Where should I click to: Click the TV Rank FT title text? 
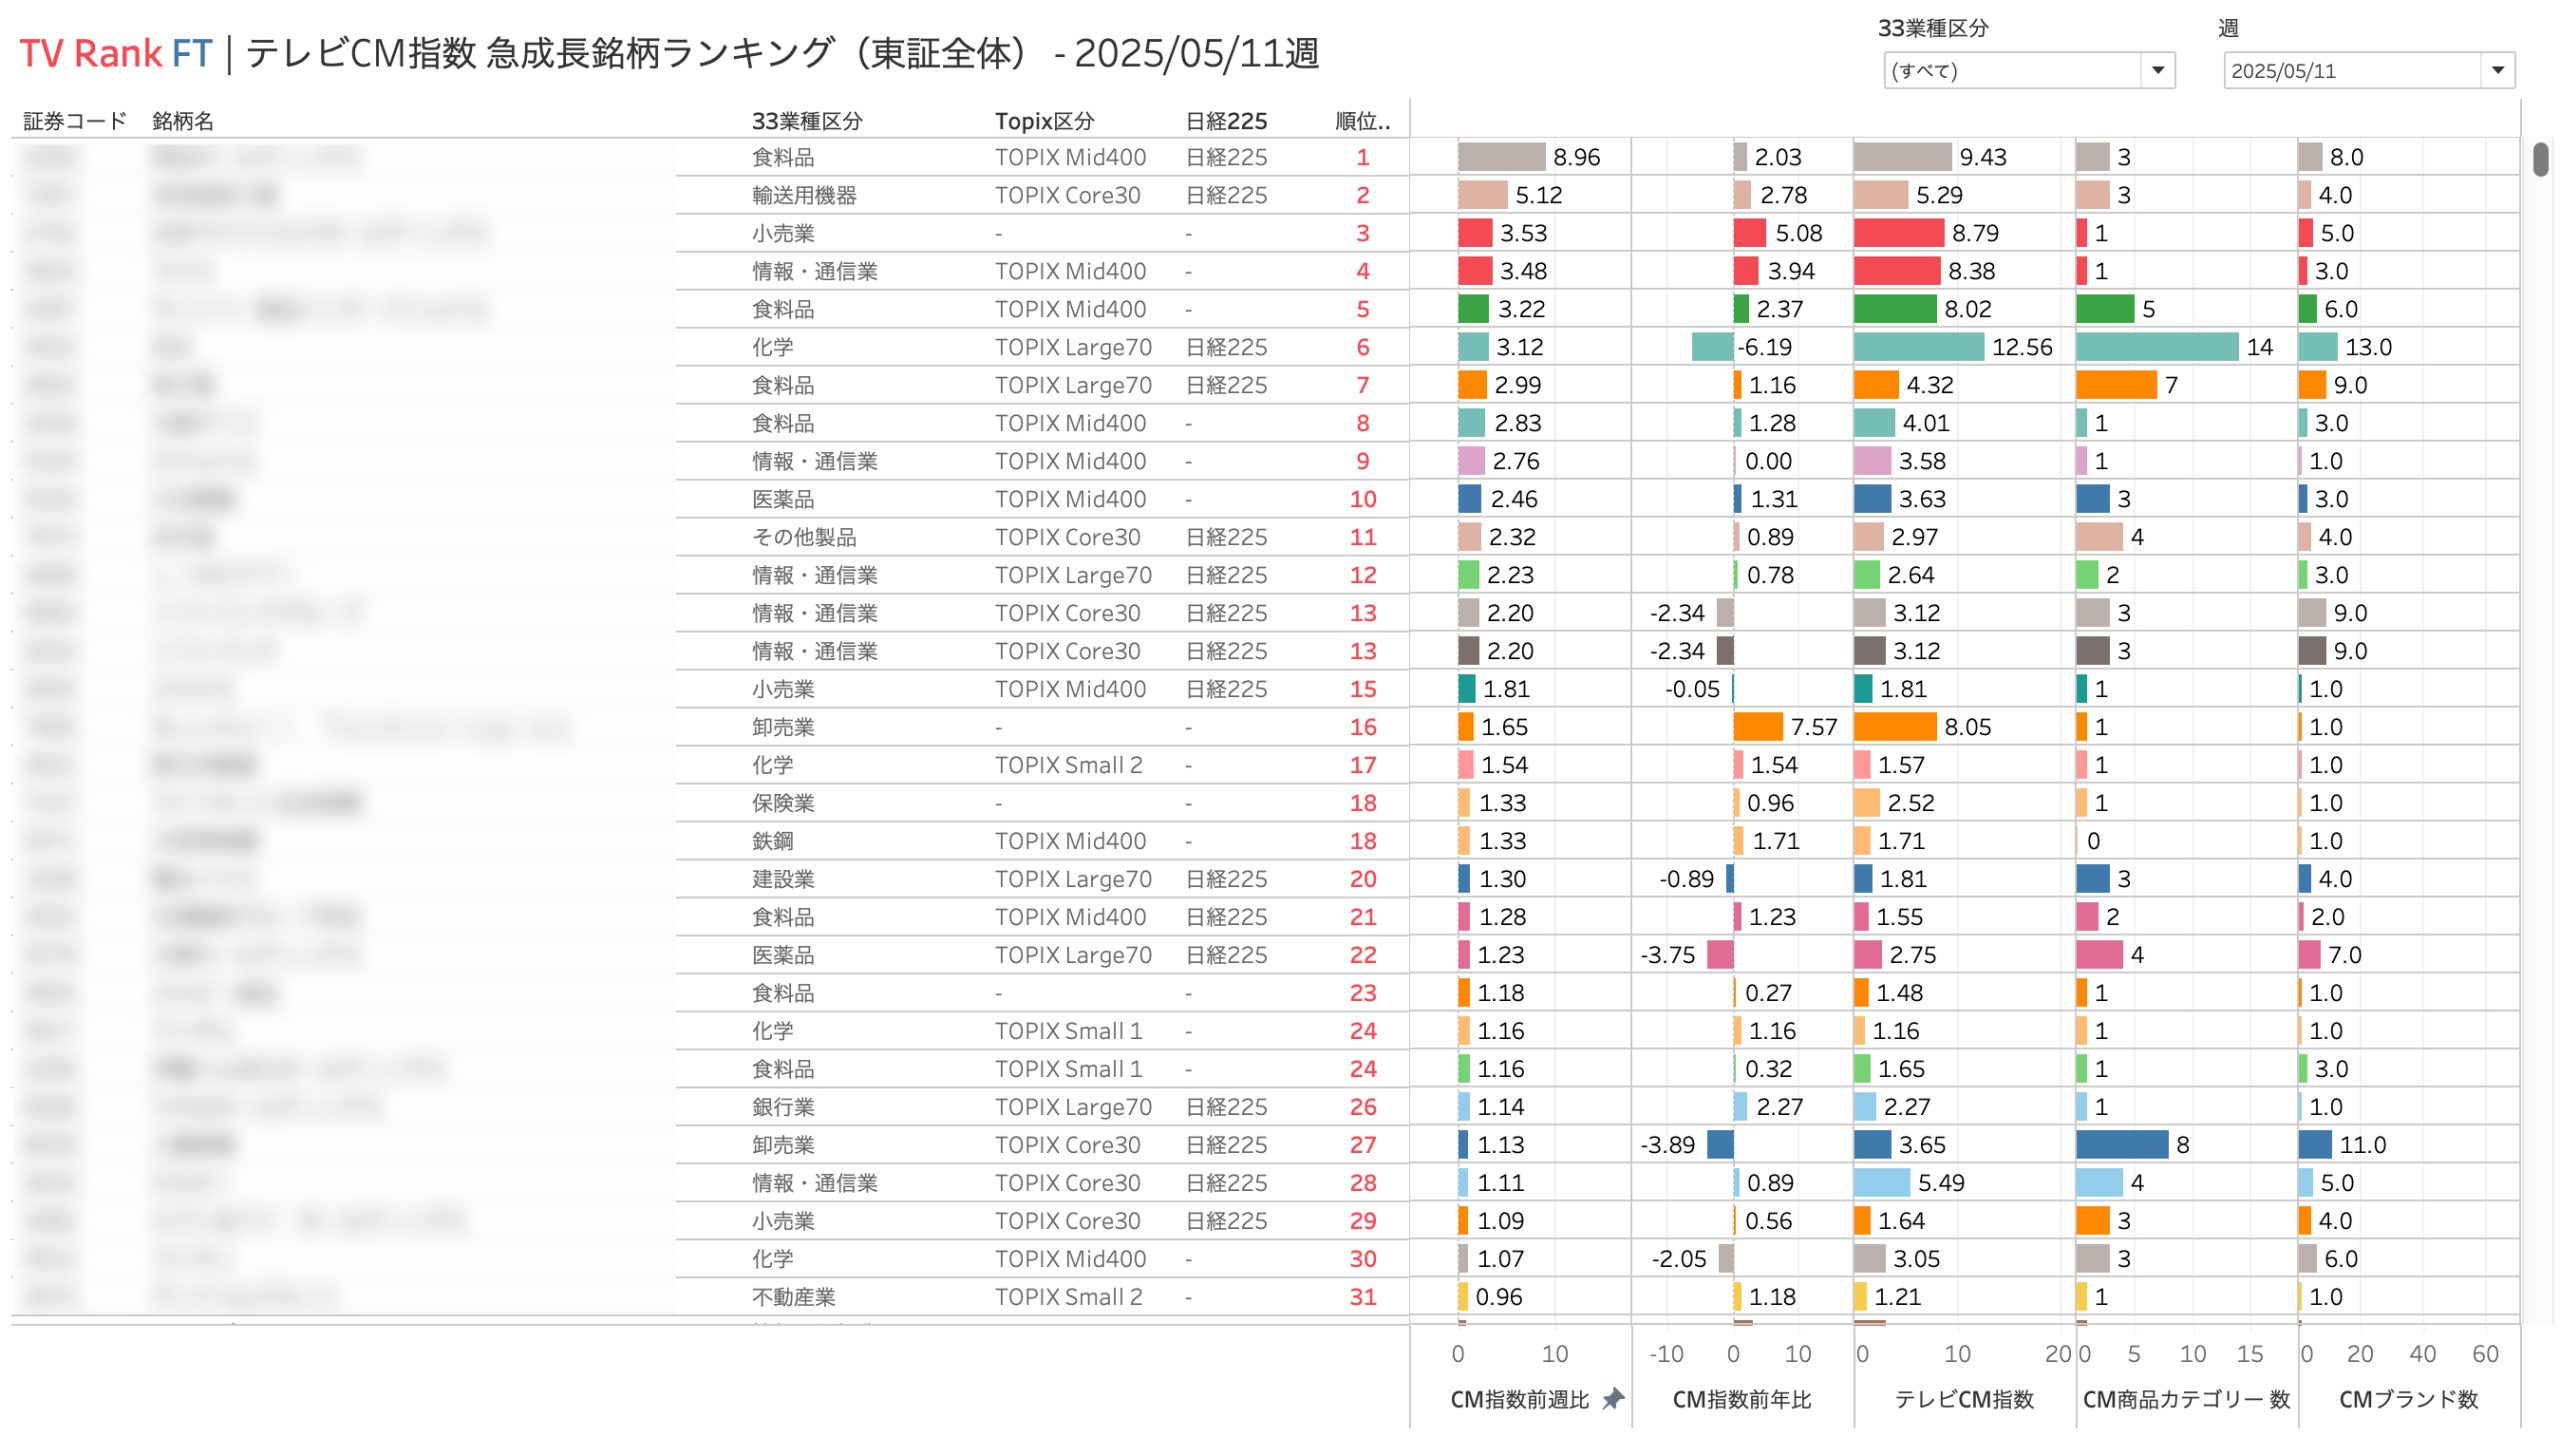click(115, 53)
